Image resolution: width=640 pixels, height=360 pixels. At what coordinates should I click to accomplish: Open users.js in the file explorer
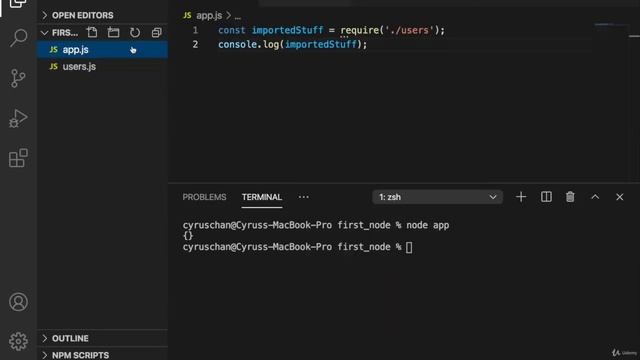tap(102, 67)
